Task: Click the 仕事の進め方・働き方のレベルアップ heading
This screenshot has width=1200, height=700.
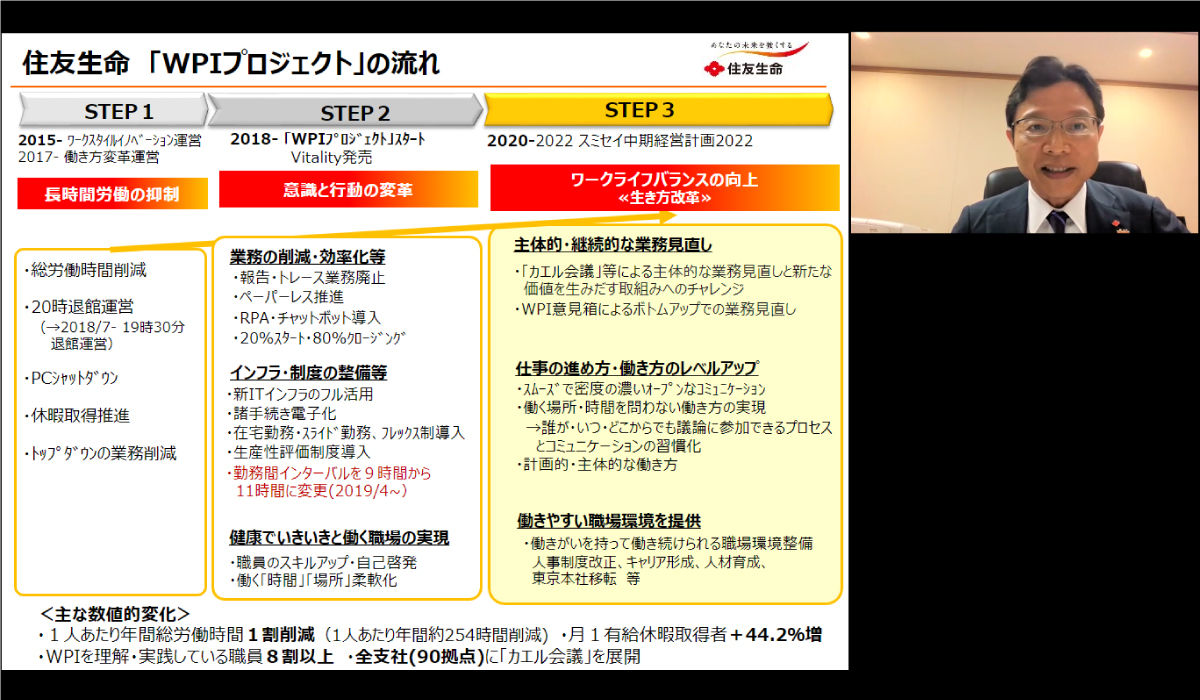Action: tap(638, 367)
